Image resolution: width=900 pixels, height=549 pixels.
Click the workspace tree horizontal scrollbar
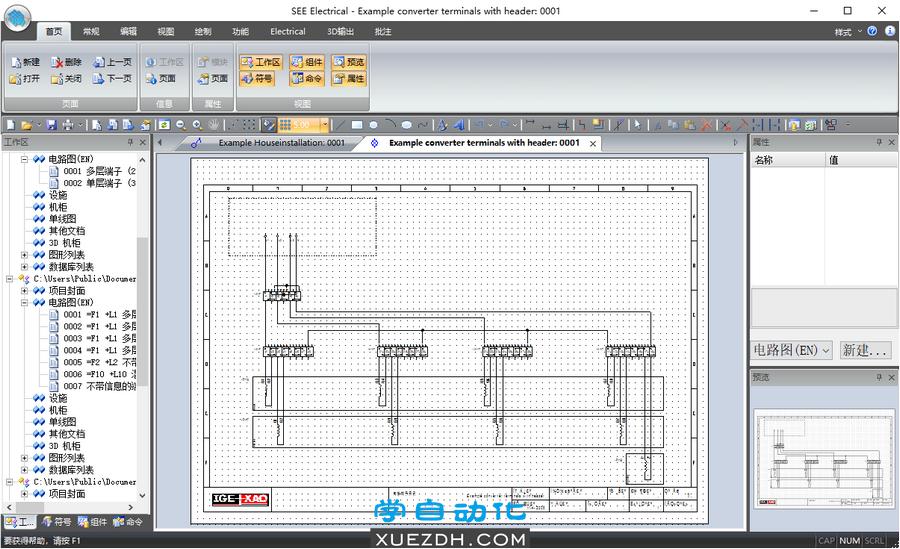pos(72,508)
